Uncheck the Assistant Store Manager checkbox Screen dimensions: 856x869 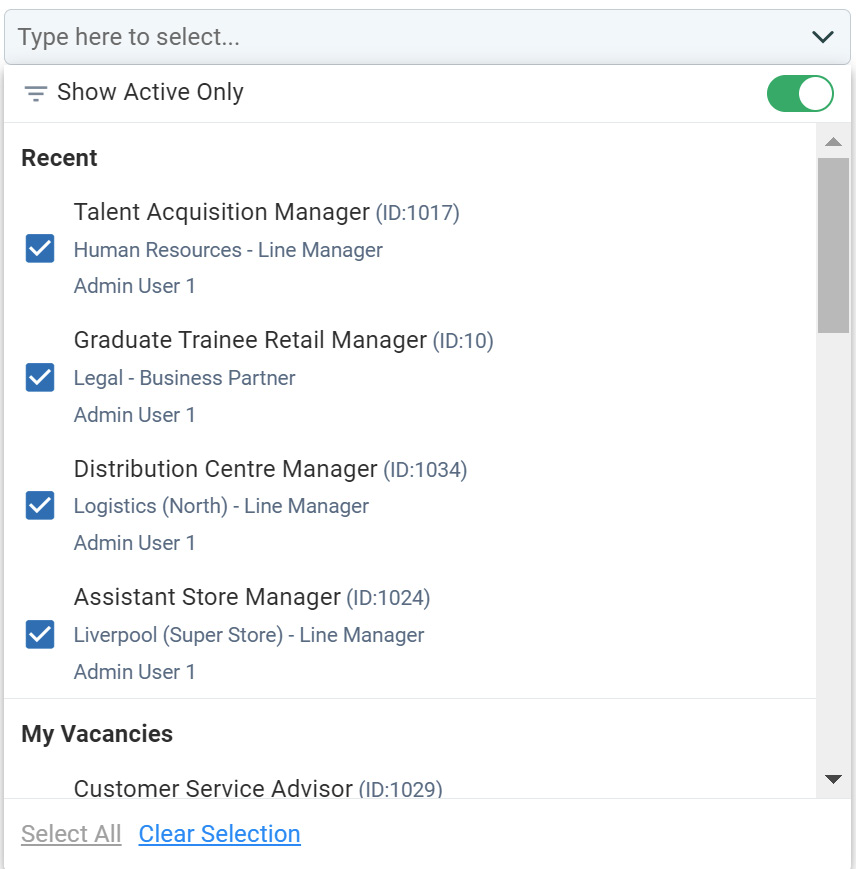point(40,634)
